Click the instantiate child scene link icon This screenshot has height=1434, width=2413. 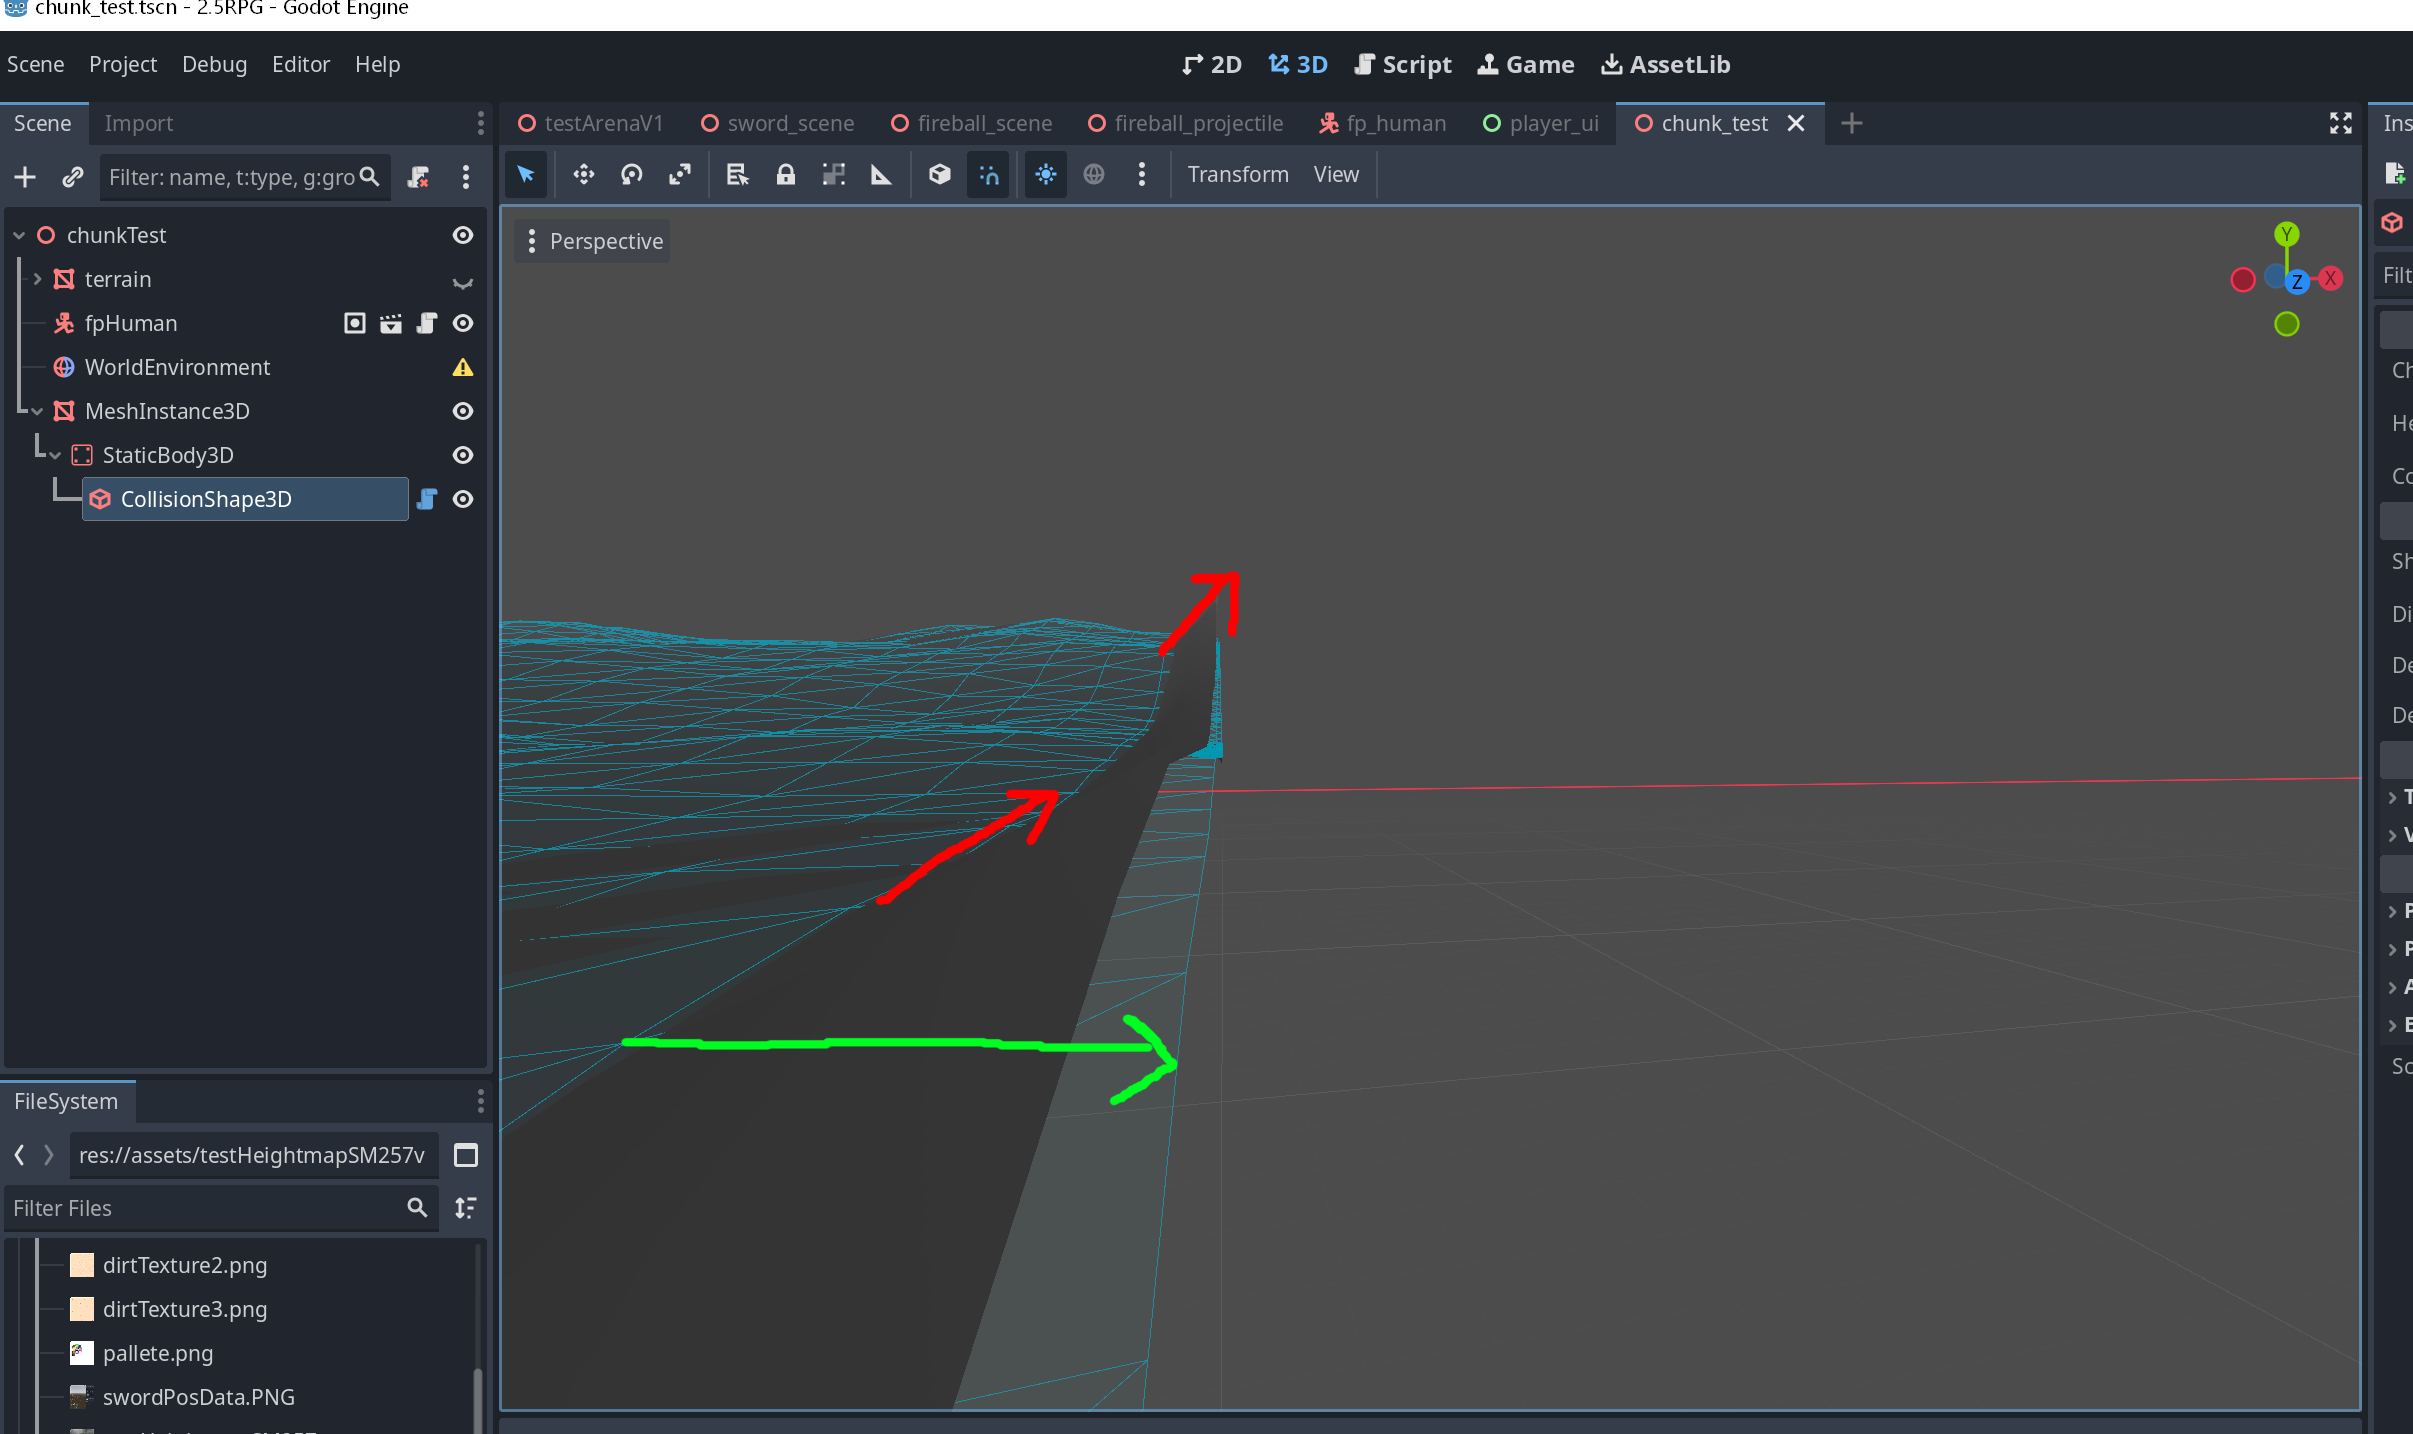coord(72,177)
